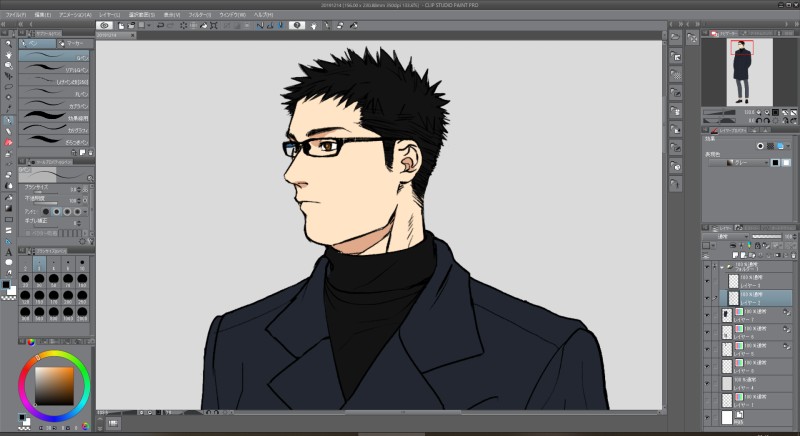This screenshot has width=800, height=436.
Task: Delete the sub tool with trash icon
Action: [x=91, y=152]
